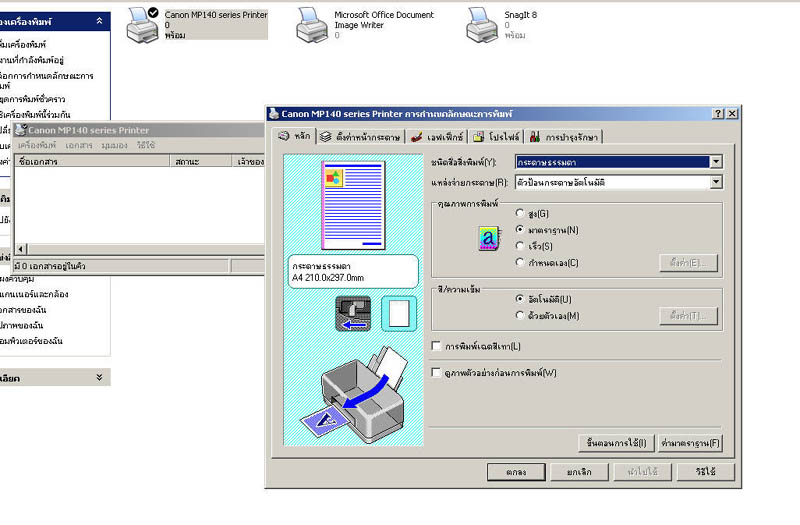Click the paper size info 'A4 210.0x297.0mm'
Screen dimensions: 800x525
[x=328, y=278]
